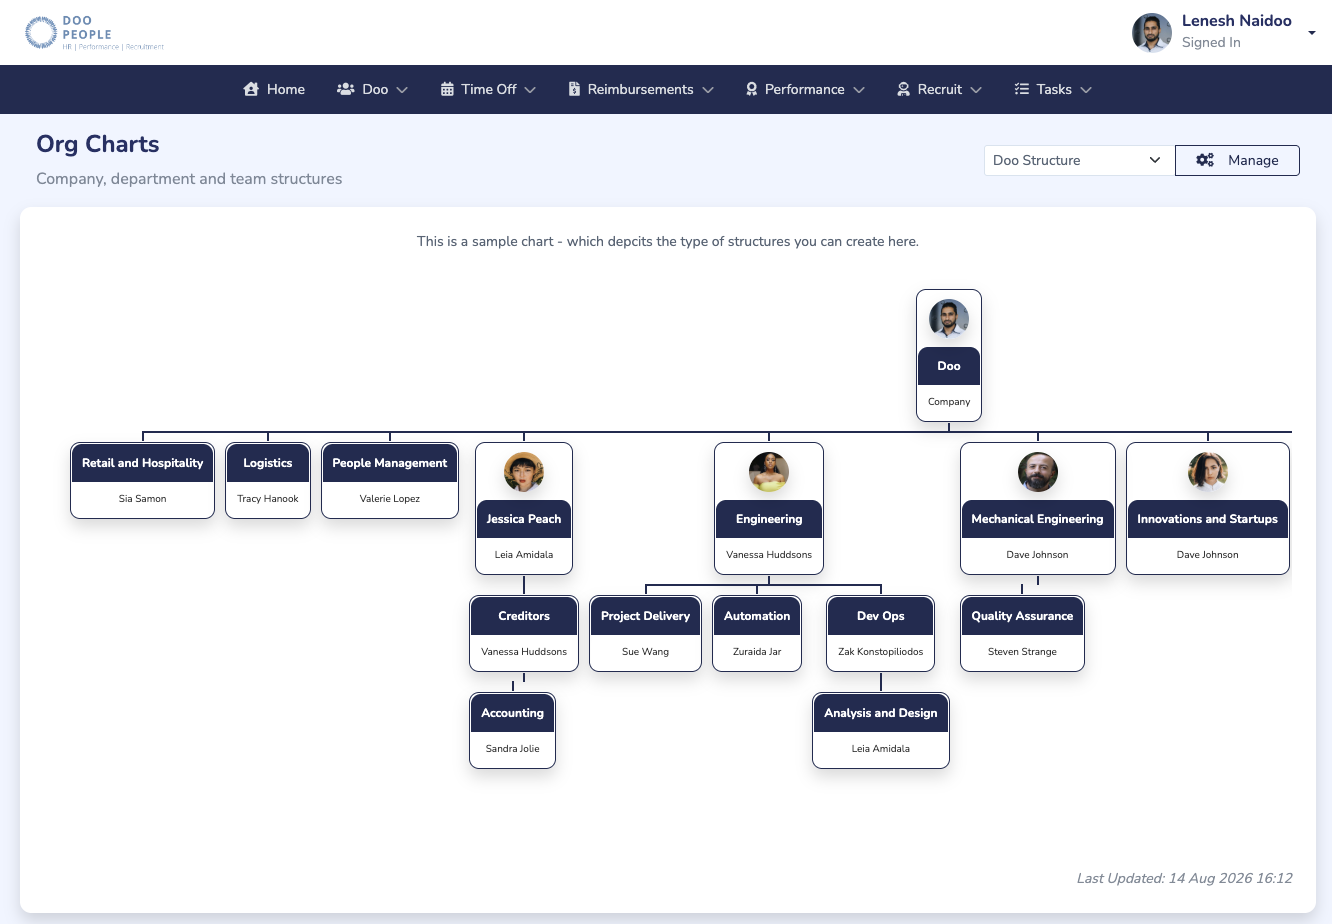
Task: Open the Reimbursements menu
Action: 641,89
